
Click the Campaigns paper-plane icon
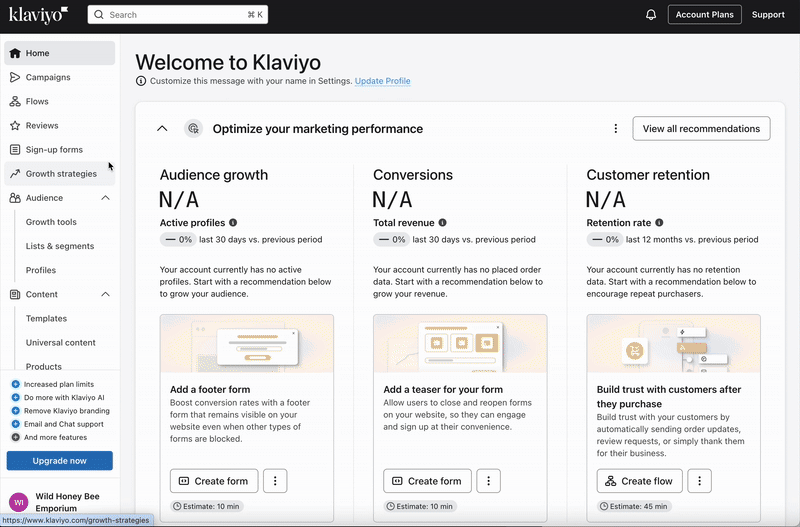coord(15,77)
